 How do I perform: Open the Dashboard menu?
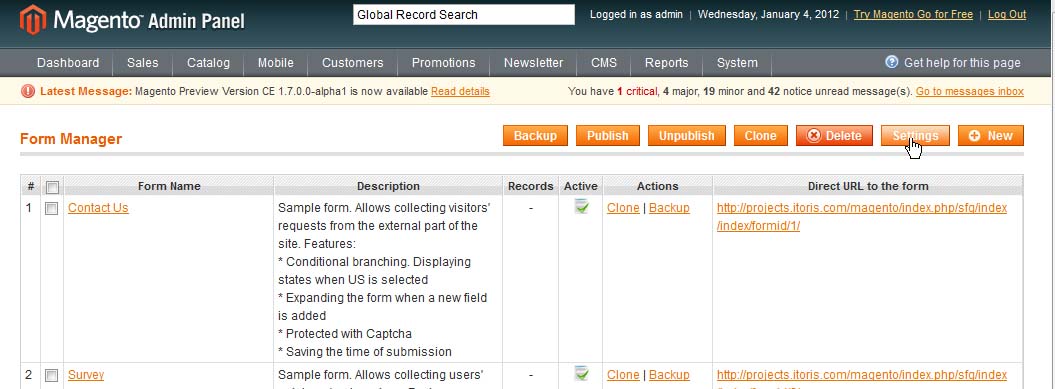tap(68, 63)
